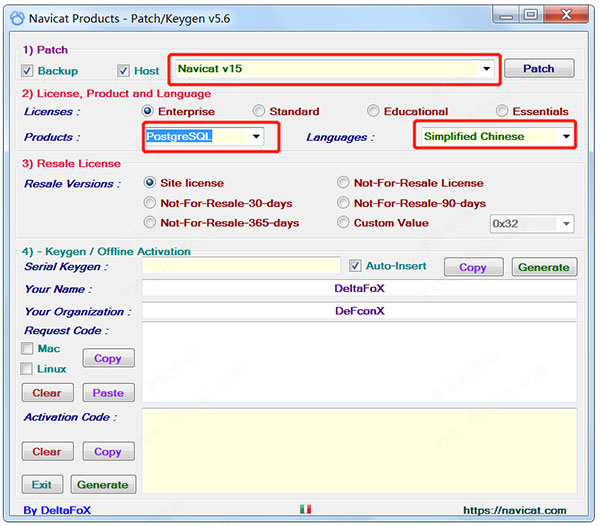Click Copy button beside Request Code
The image size is (600, 526).
(x=109, y=358)
